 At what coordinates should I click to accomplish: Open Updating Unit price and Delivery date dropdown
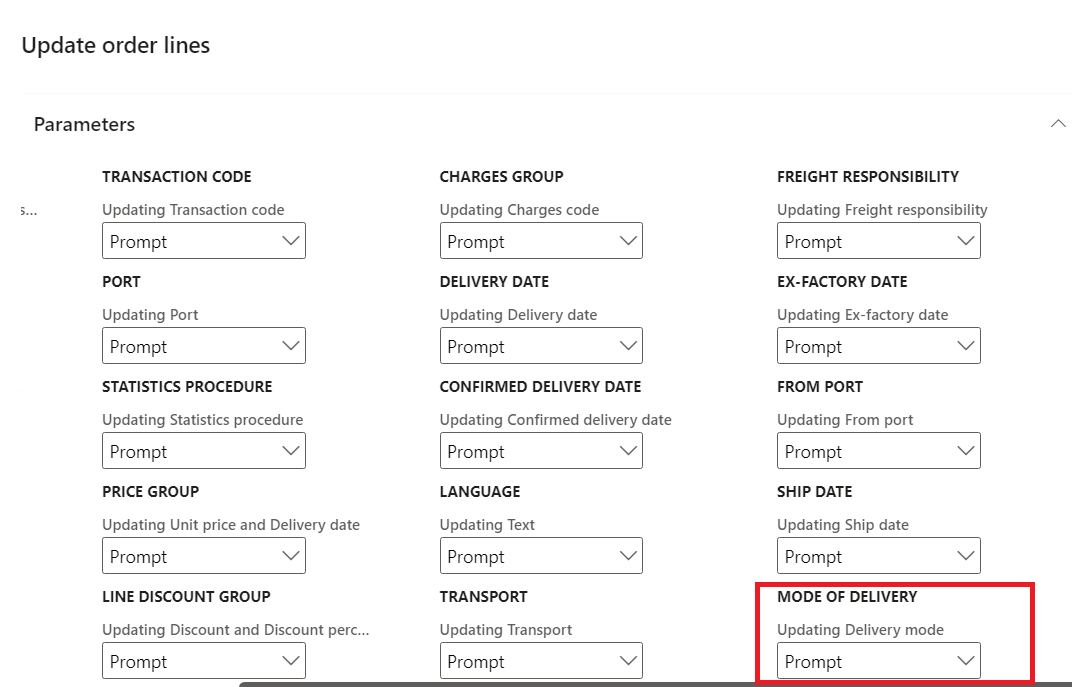click(x=204, y=556)
